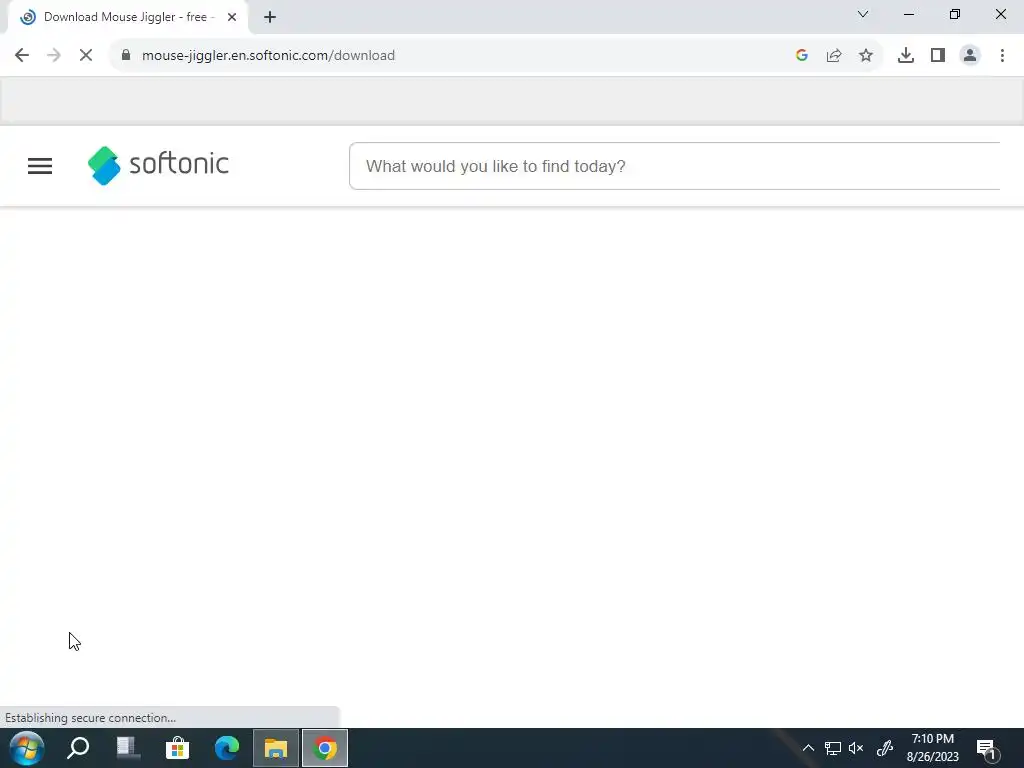Open a new tab
Screen dimensions: 1024x768
click(x=270, y=17)
